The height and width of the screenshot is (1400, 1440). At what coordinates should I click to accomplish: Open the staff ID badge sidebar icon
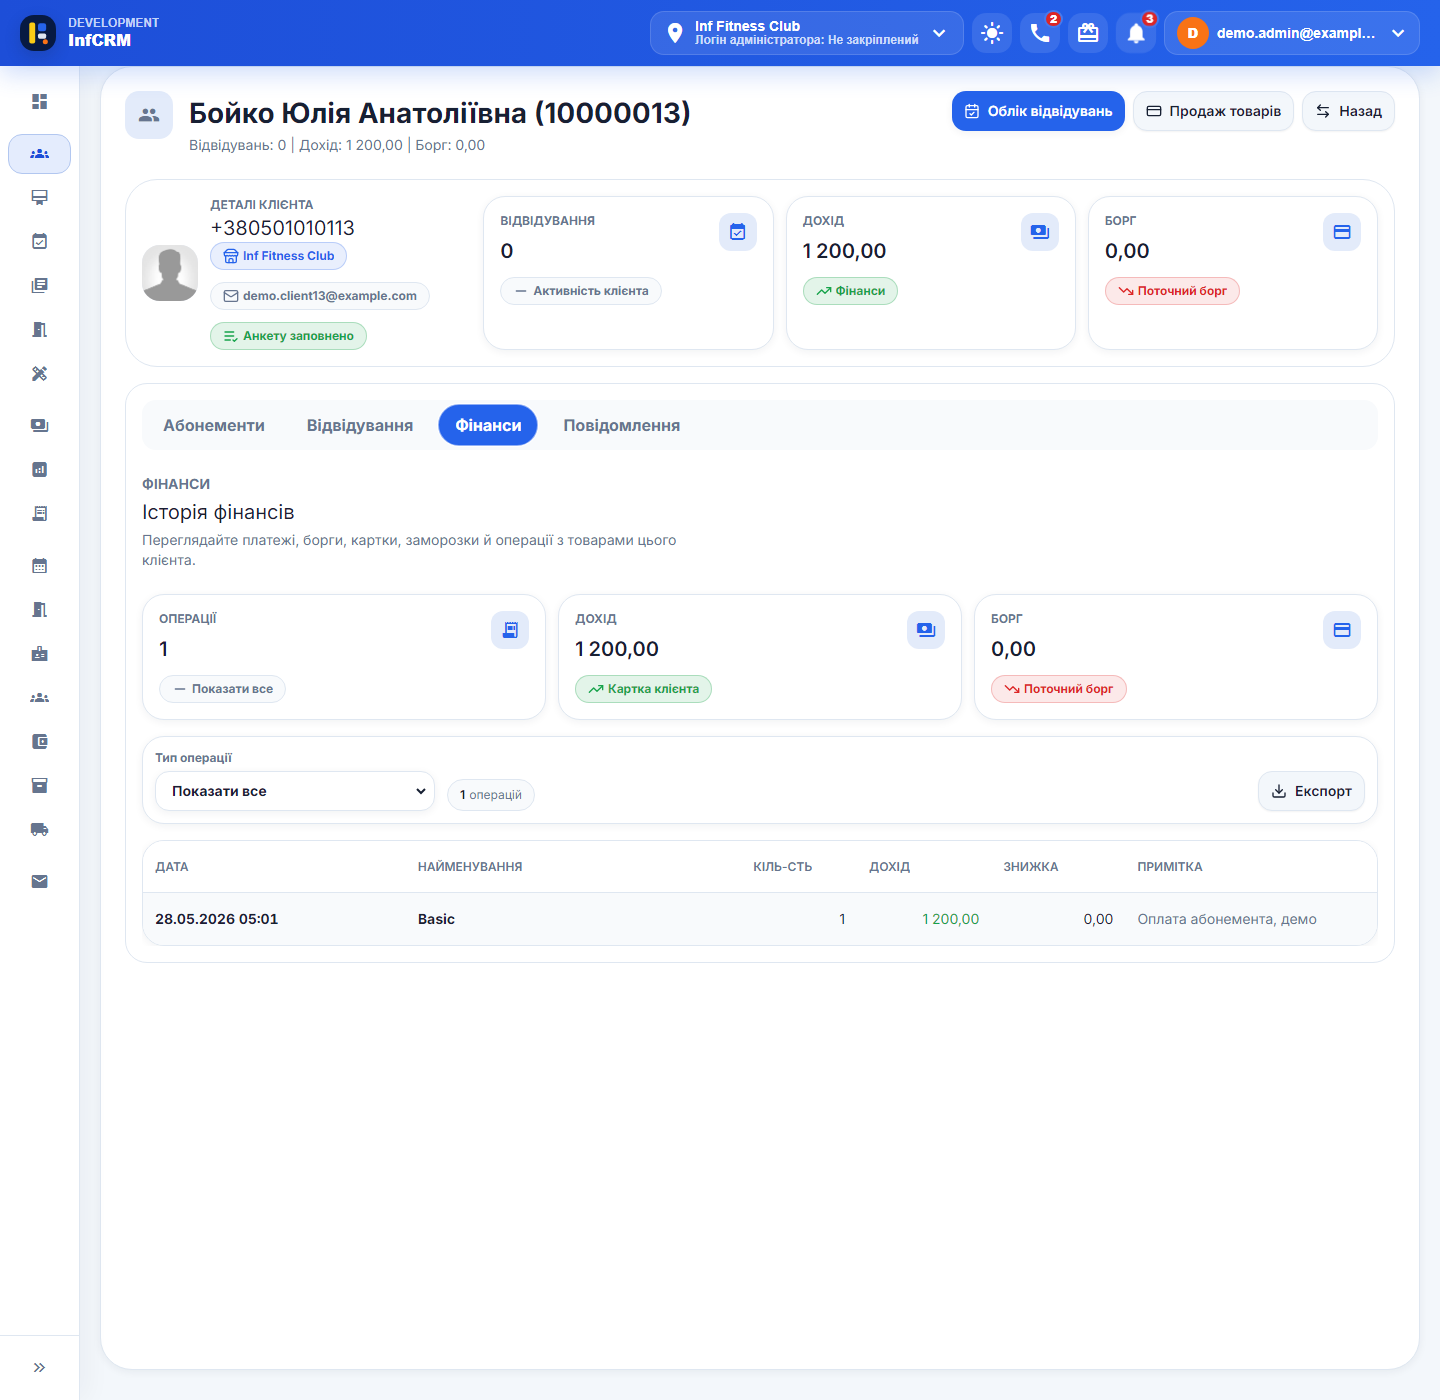pyautogui.click(x=39, y=653)
